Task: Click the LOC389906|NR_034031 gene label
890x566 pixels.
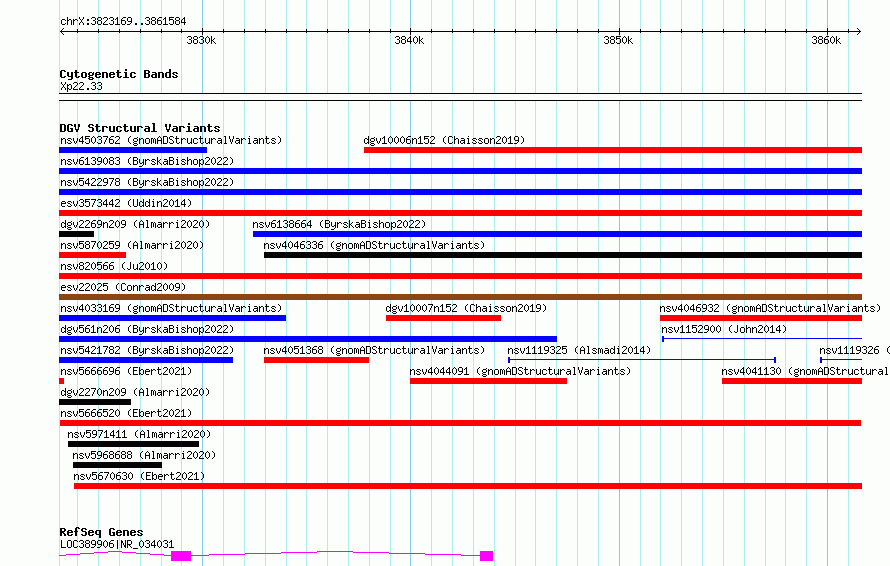Action: point(117,544)
